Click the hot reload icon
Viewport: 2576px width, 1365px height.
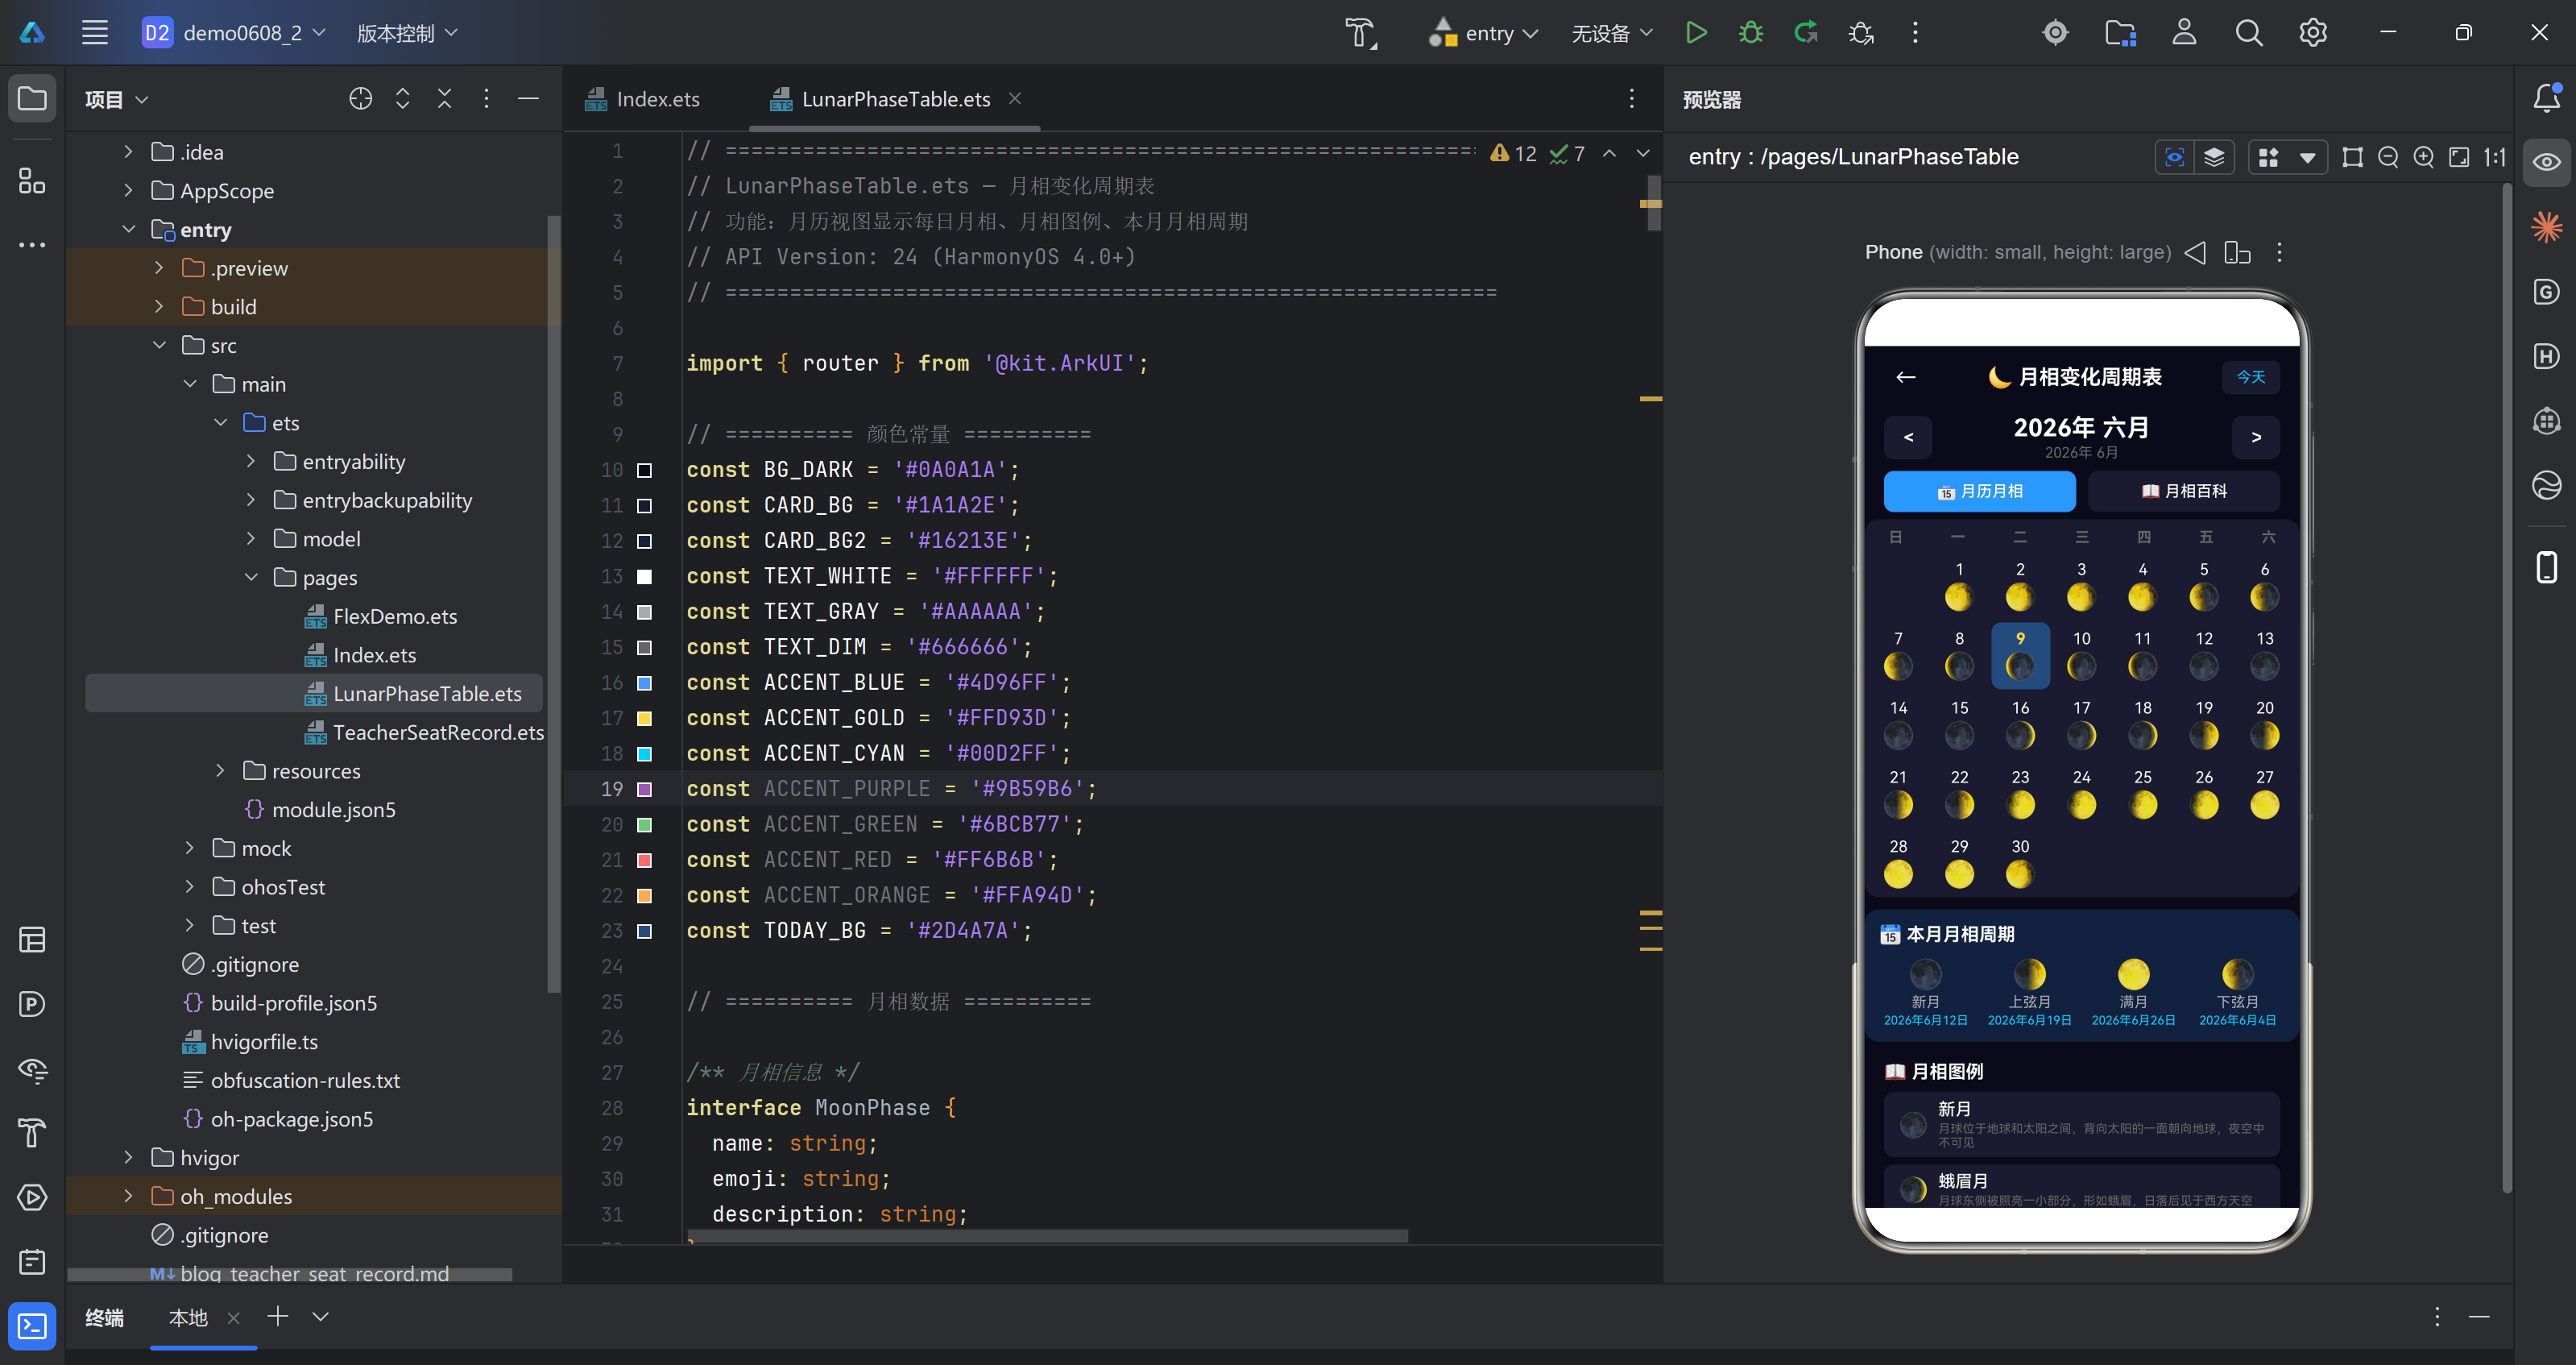pos(1805,33)
